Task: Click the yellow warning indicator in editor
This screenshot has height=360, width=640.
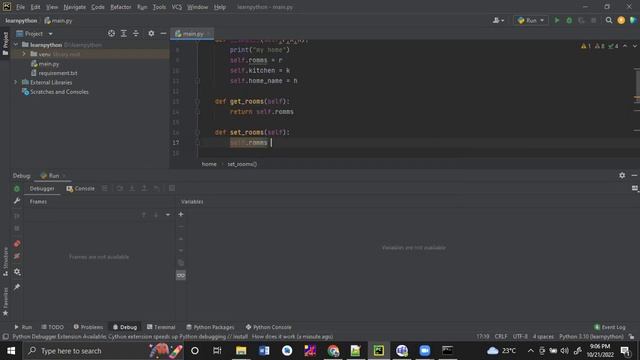Action: click(x=586, y=46)
